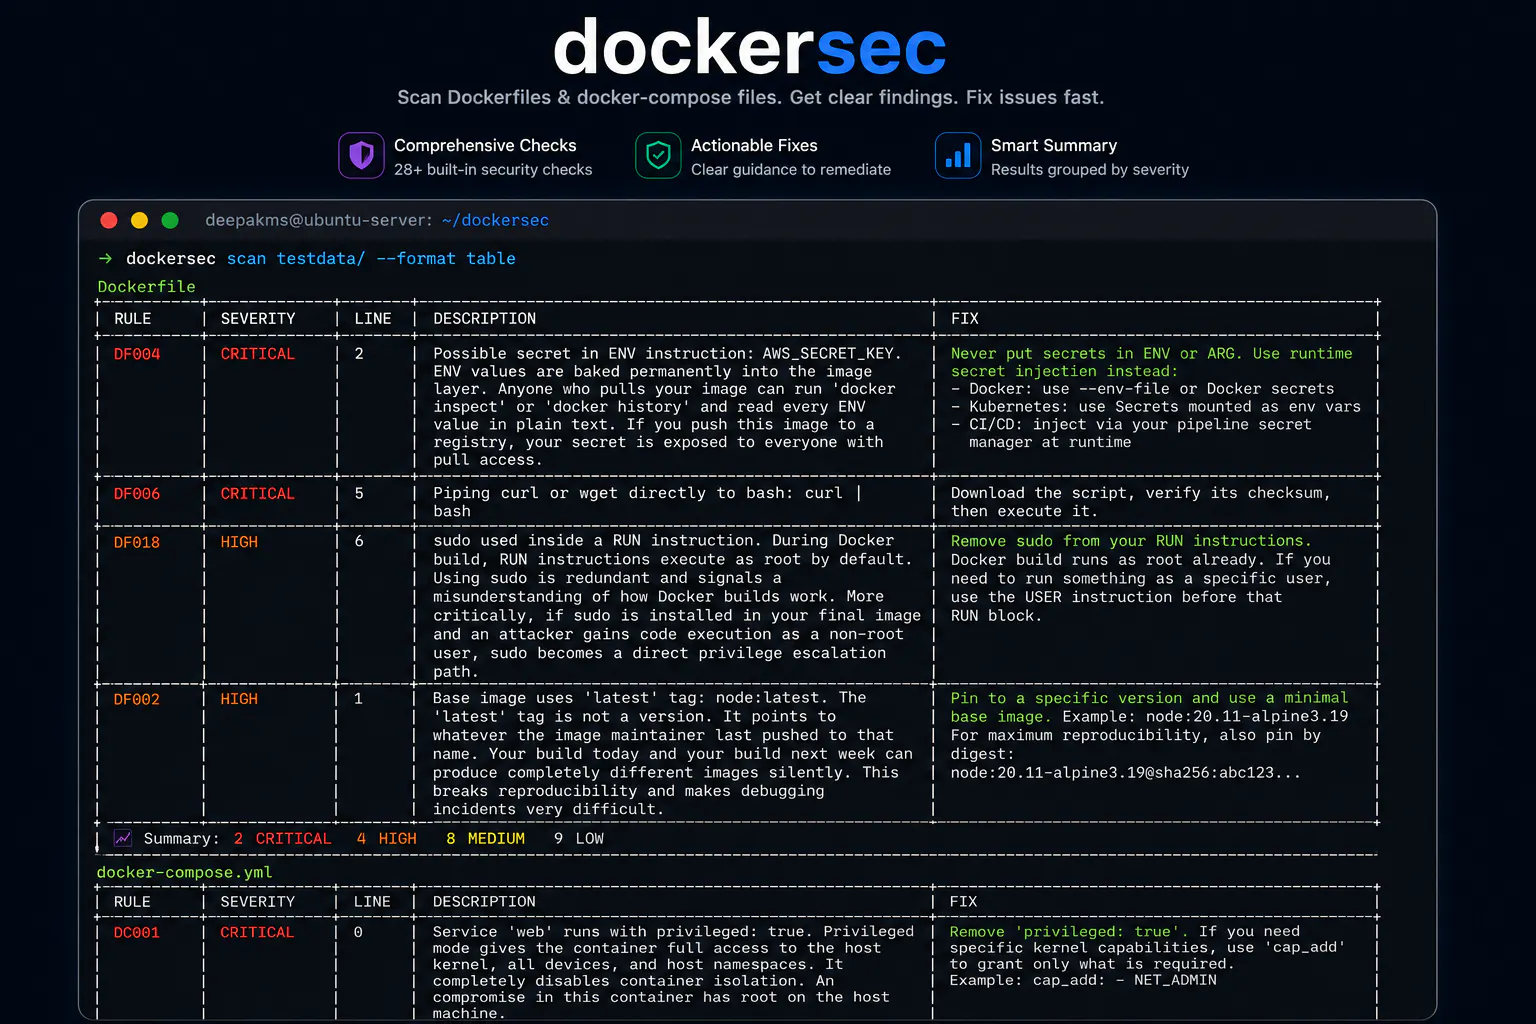Screen dimensions: 1536x1024
Task: Click the green 'Dockerfile' section label
Action: pos(147,286)
